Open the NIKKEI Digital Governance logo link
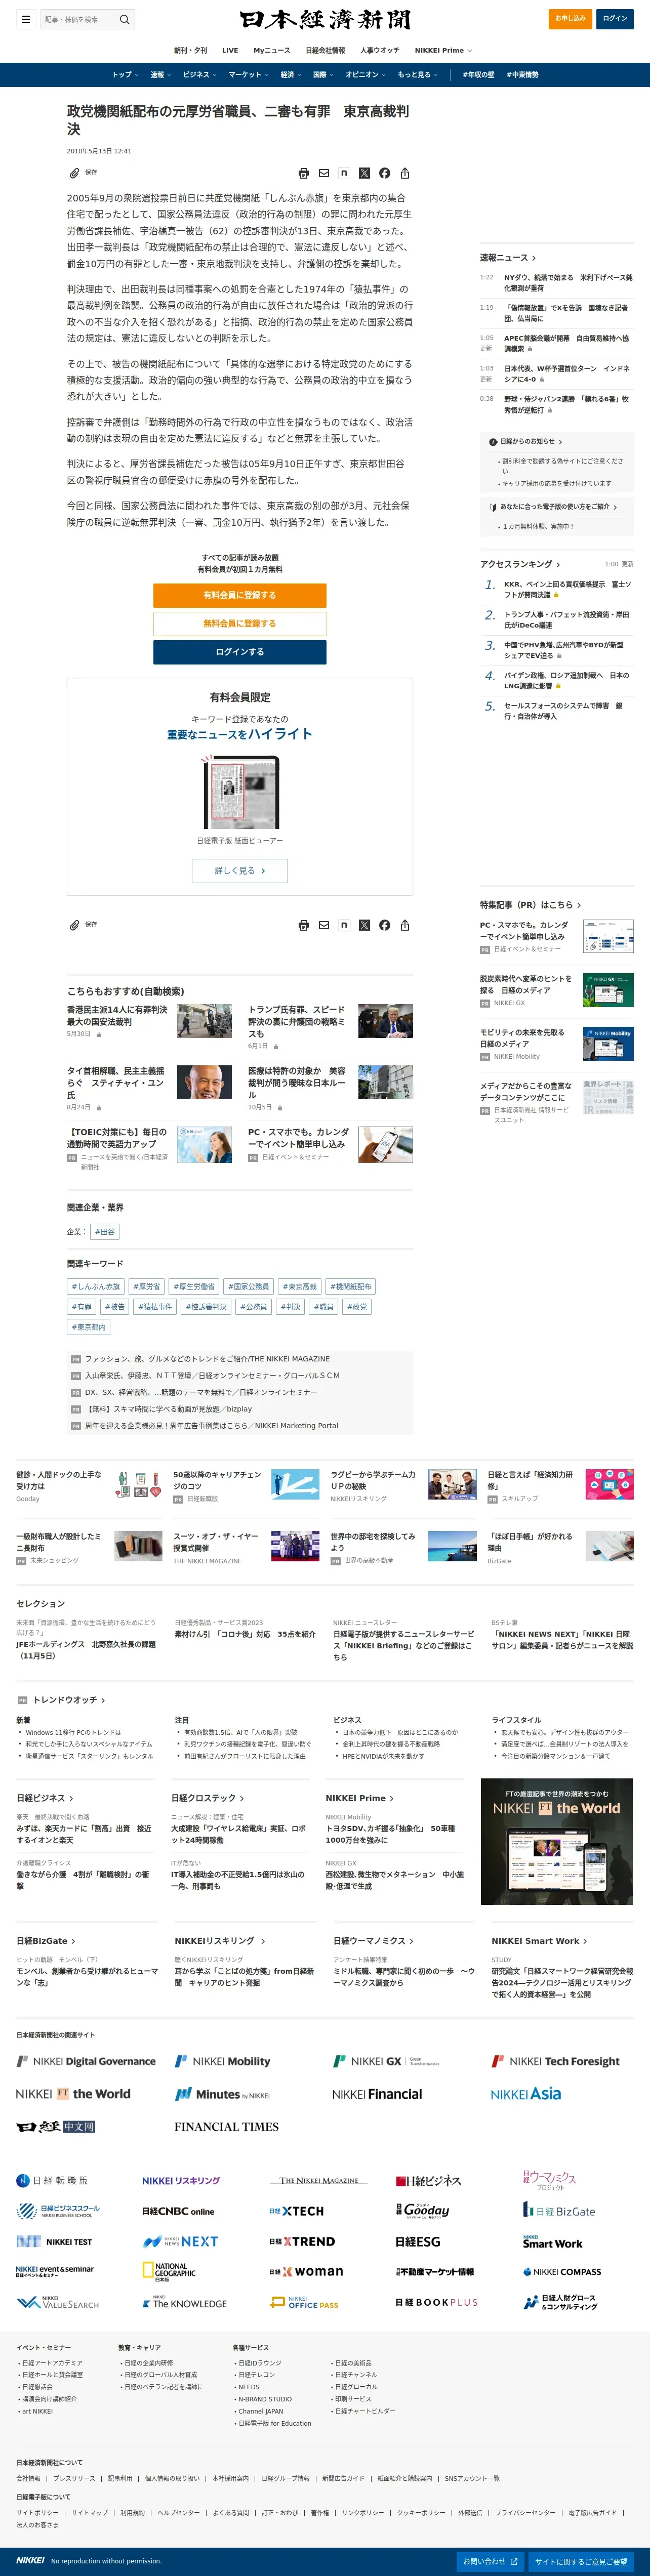The height and width of the screenshot is (2576, 650). point(86,2061)
